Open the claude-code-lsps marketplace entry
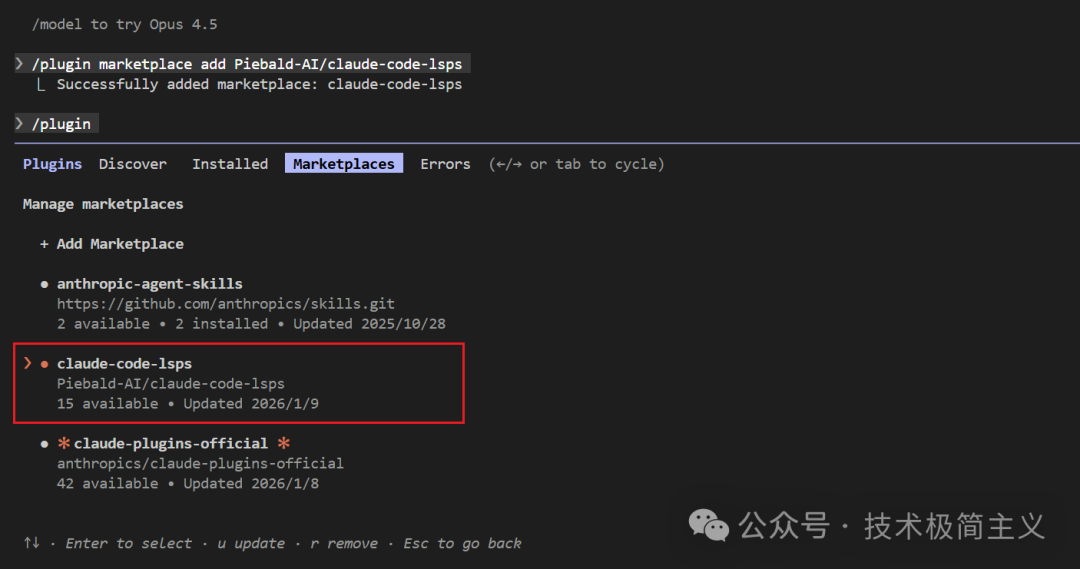1080x569 pixels. point(124,364)
